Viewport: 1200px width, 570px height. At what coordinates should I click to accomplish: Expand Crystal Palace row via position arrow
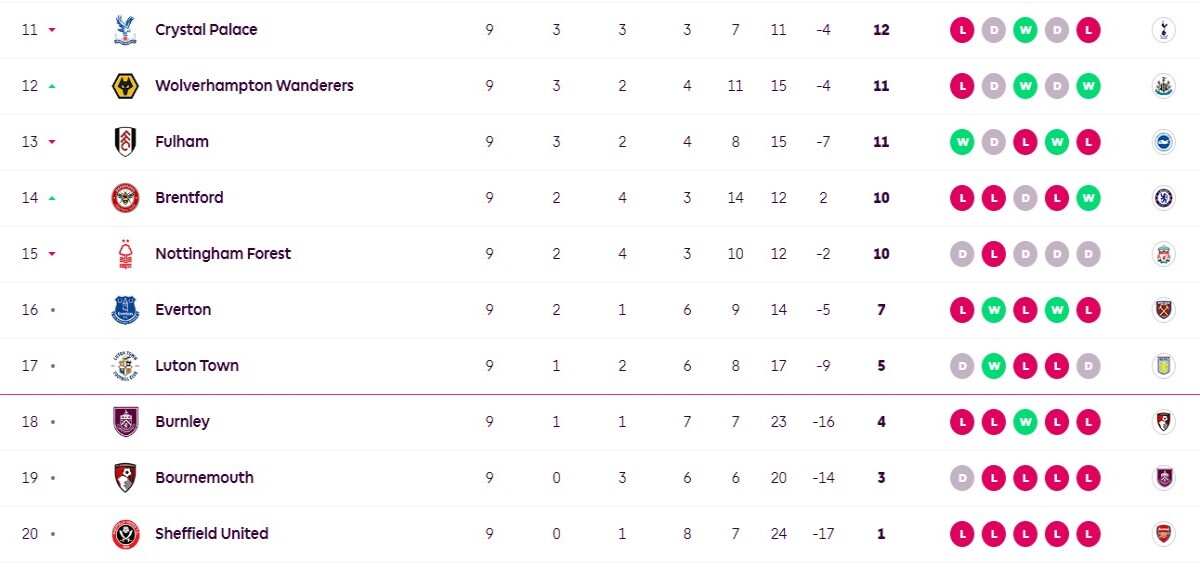[52, 30]
